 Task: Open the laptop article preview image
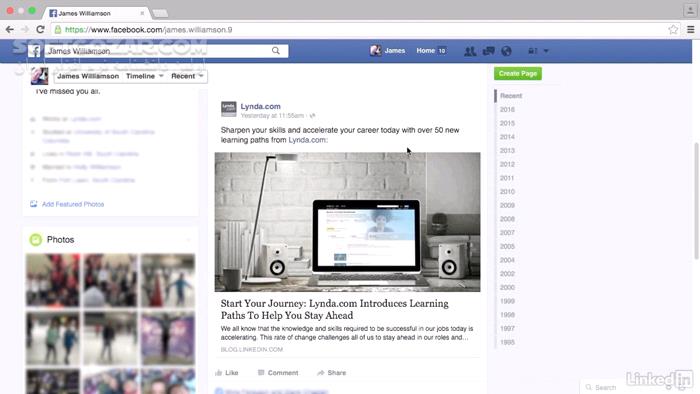point(347,222)
